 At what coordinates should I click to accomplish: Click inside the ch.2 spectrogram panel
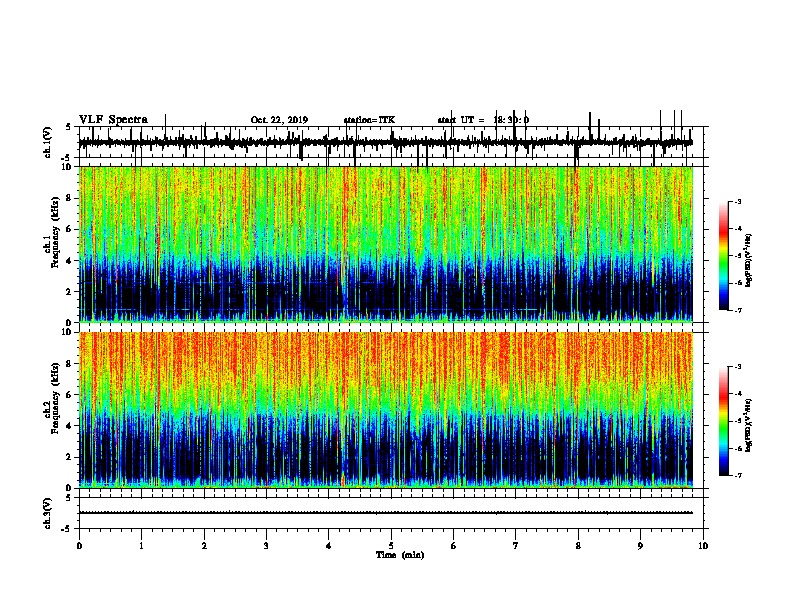pyautogui.click(x=385, y=410)
